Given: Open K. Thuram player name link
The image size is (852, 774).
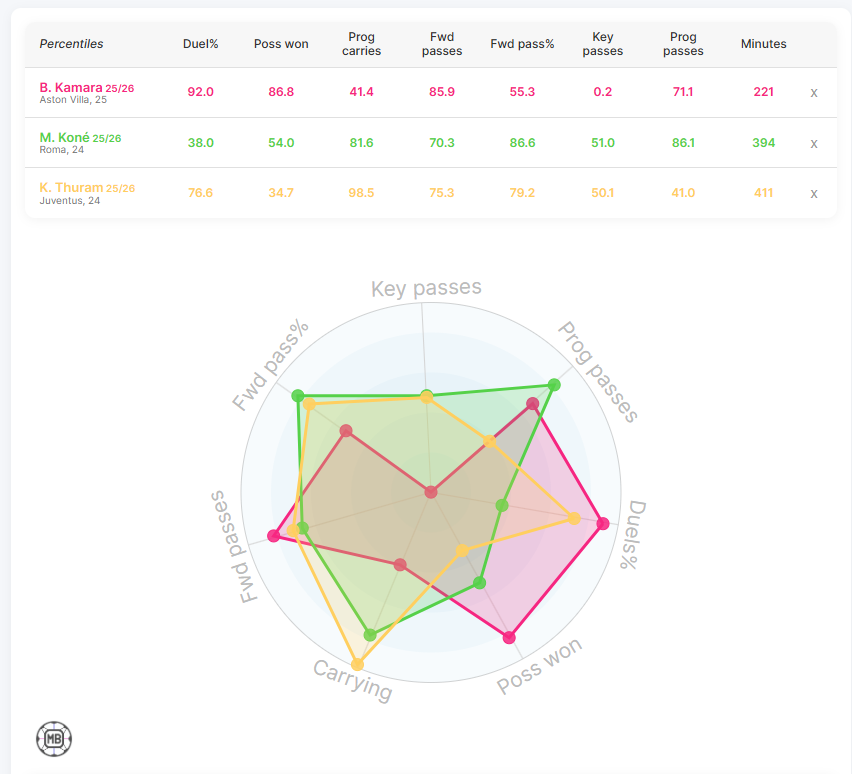Looking at the screenshot, I should click(71, 188).
